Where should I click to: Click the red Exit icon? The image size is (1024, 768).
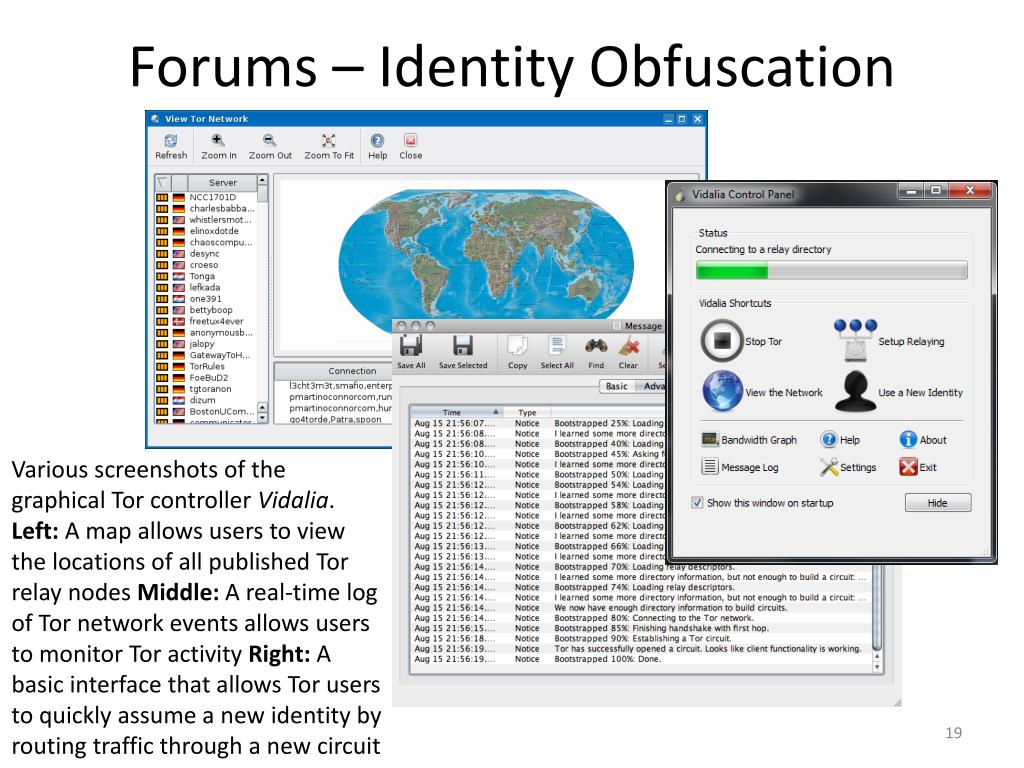point(908,467)
